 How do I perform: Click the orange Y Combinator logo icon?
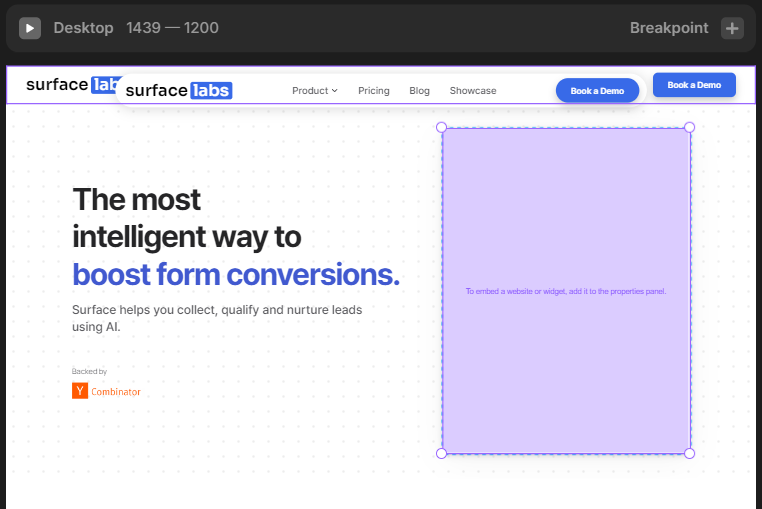(x=80, y=391)
